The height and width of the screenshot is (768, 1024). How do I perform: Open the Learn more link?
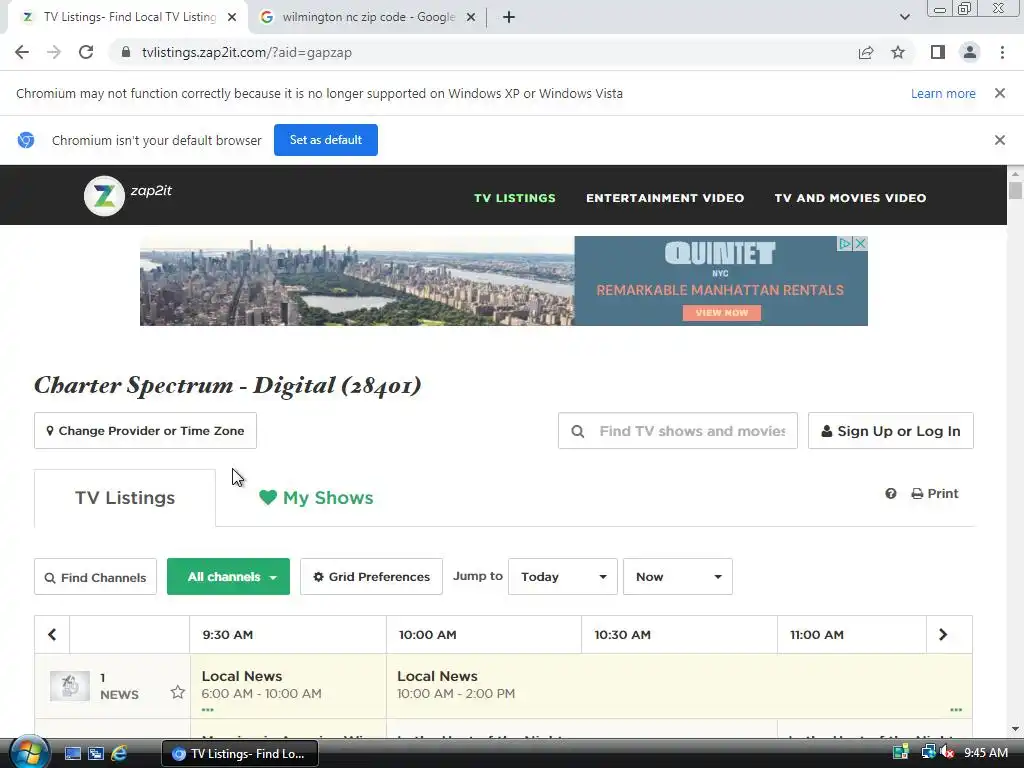943,93
